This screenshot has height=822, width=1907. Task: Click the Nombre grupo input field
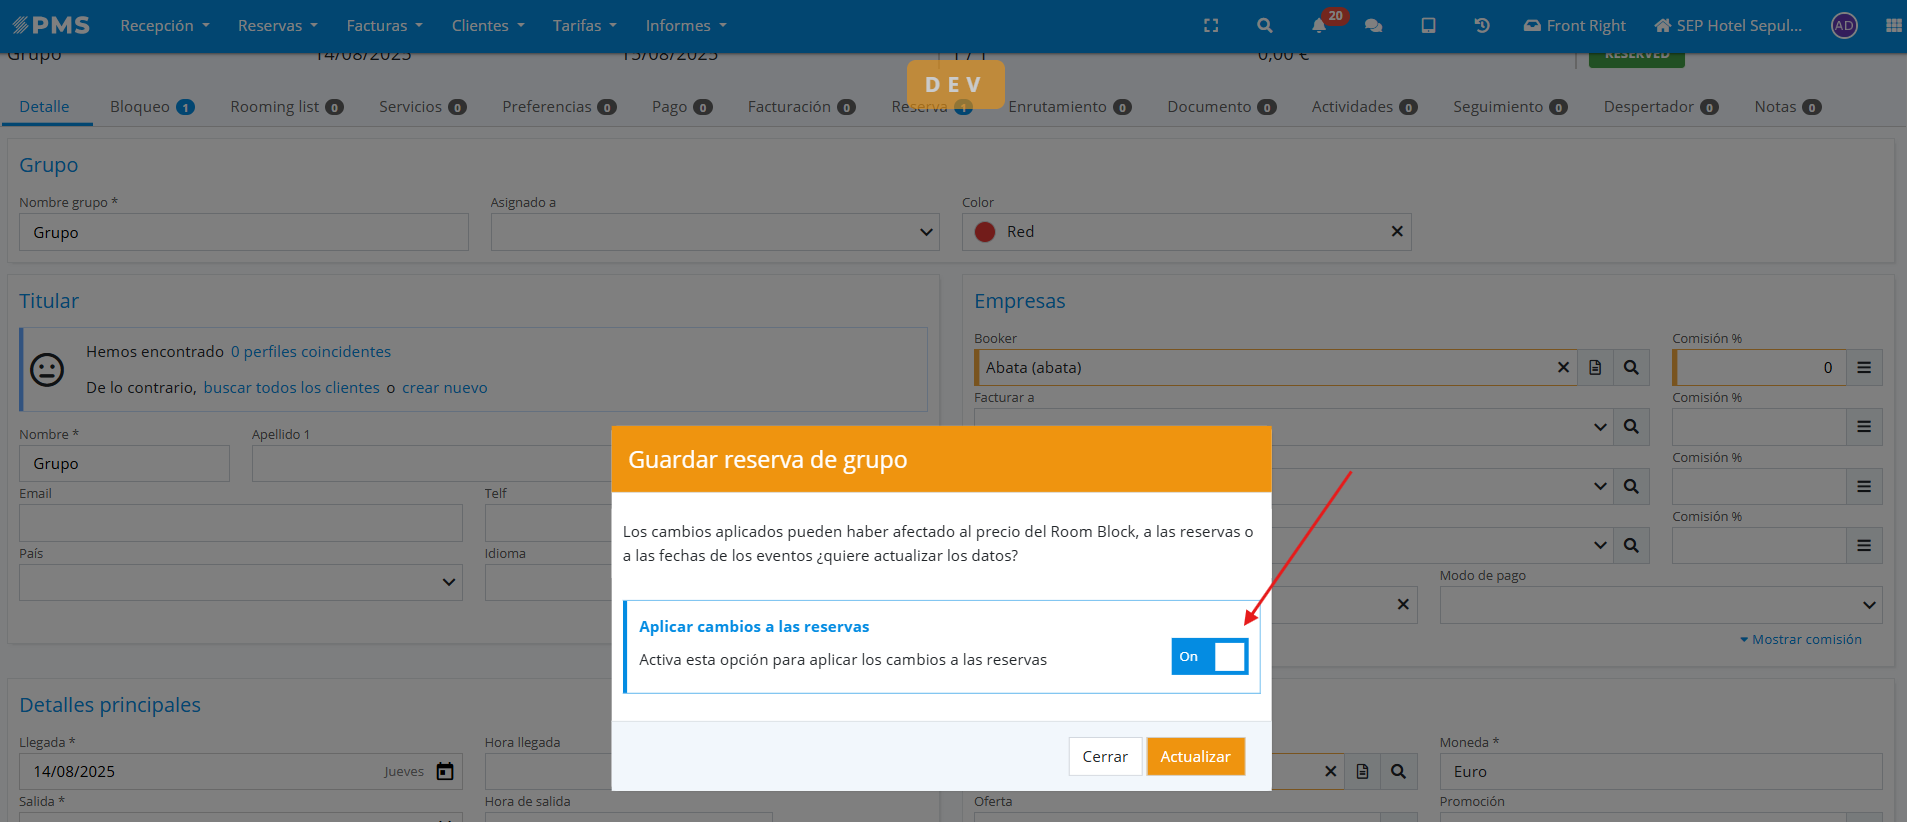tap(244, 232)
